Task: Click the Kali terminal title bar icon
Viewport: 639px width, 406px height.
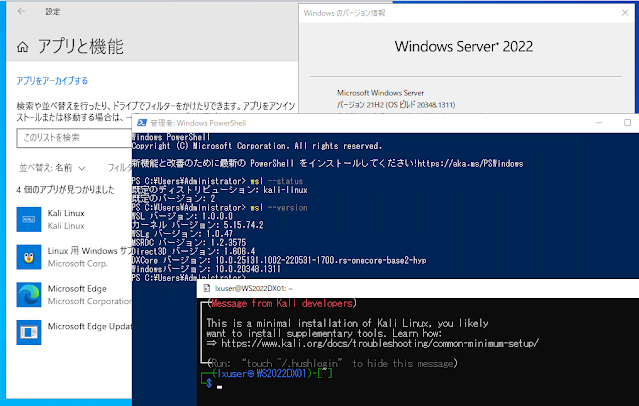Action: pyautogui.click(x=206, y=288)
